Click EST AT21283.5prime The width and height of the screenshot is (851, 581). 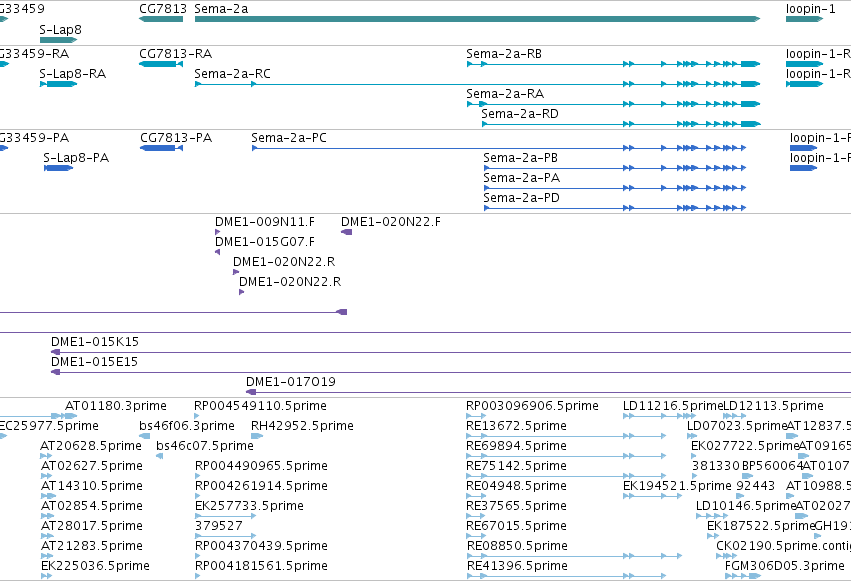point(47,556)
